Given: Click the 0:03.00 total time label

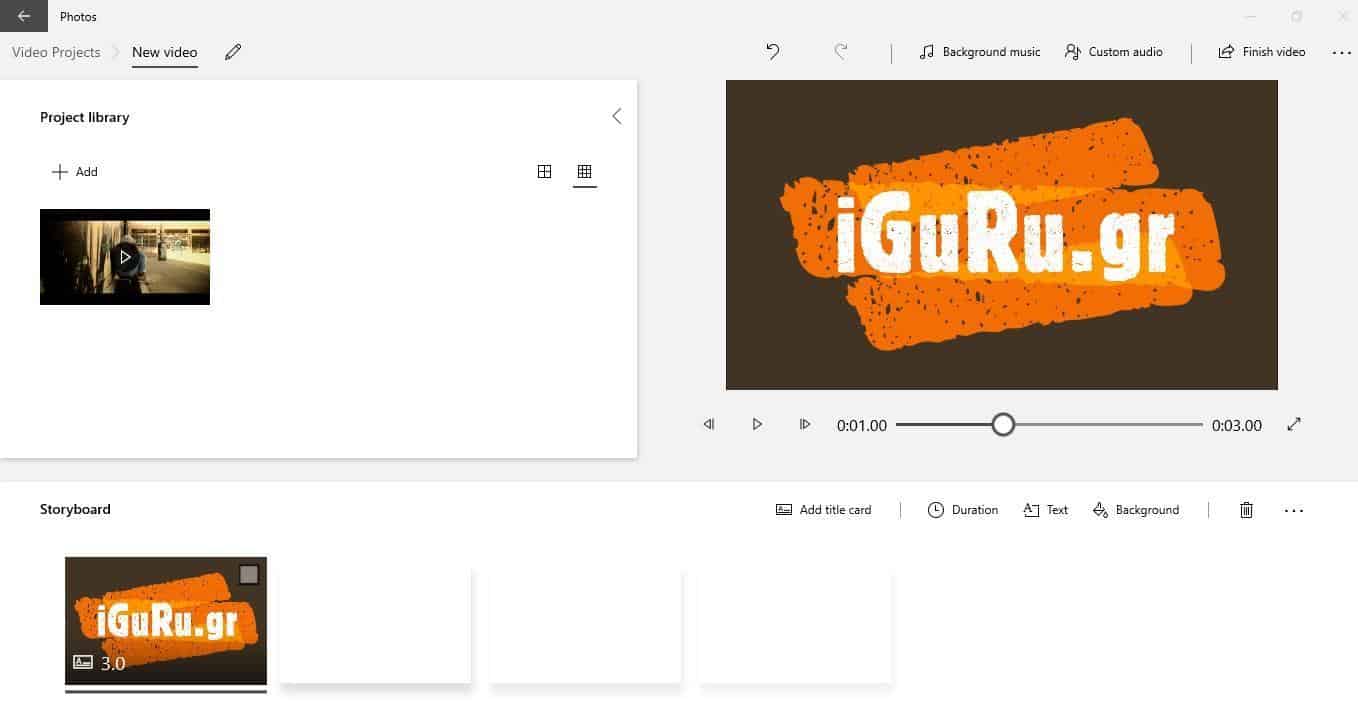Looking at the screenshot, I should point(1237,425).
